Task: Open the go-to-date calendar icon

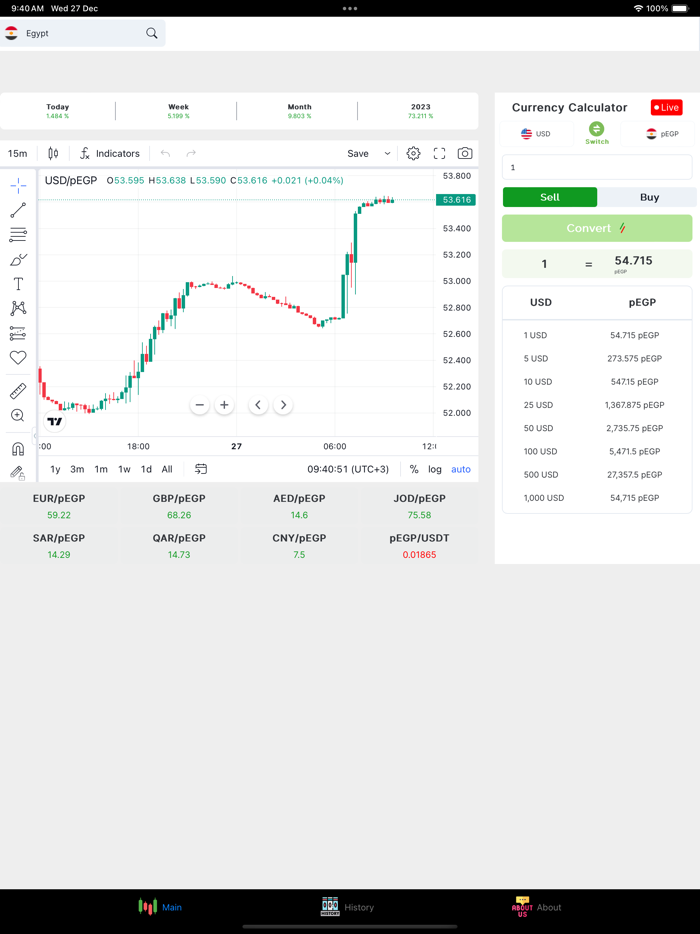Action: [201, 469]
